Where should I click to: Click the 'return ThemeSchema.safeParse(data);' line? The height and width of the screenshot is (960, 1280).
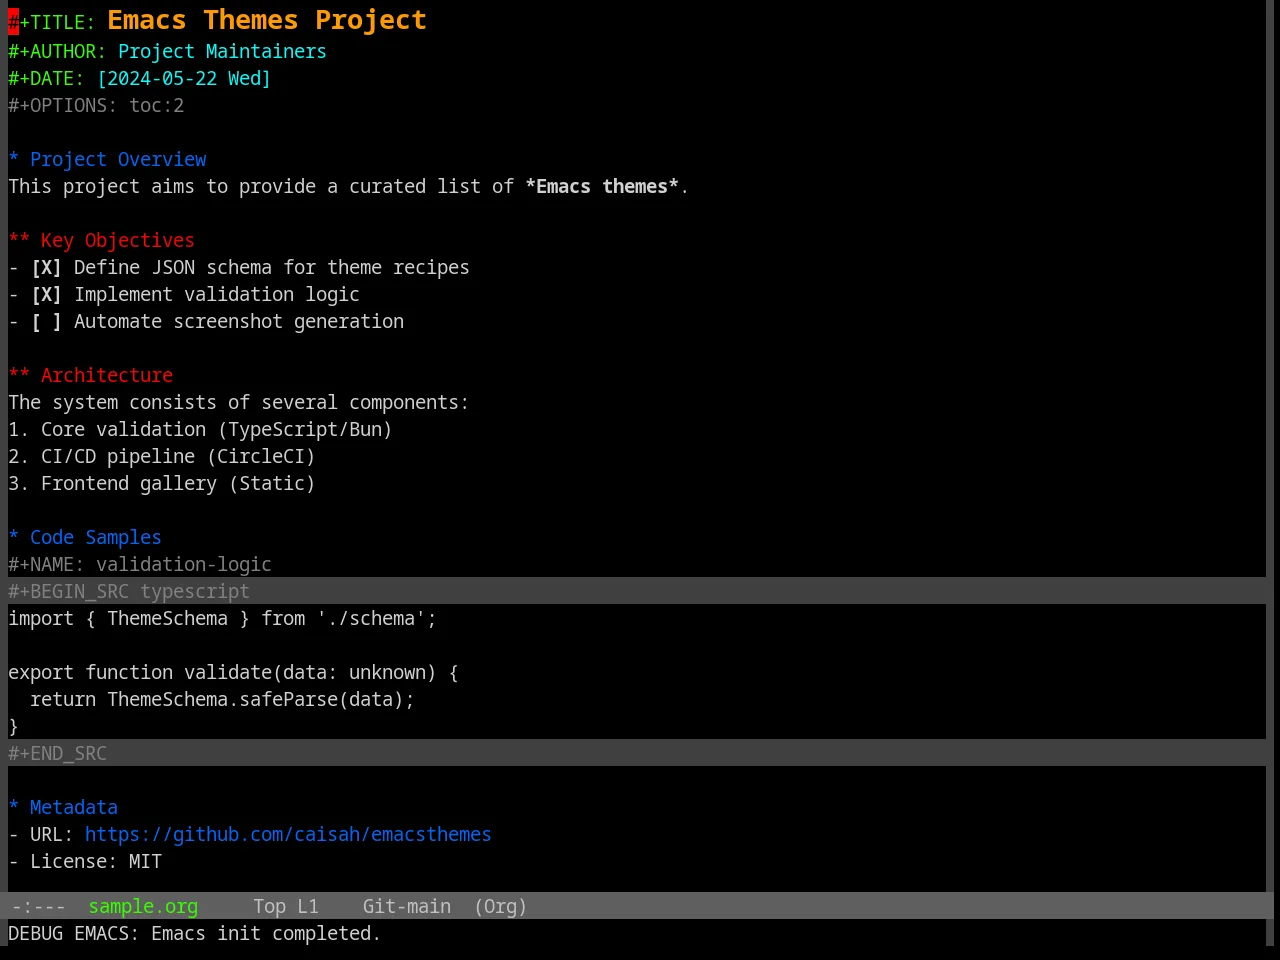pos(222,699)
